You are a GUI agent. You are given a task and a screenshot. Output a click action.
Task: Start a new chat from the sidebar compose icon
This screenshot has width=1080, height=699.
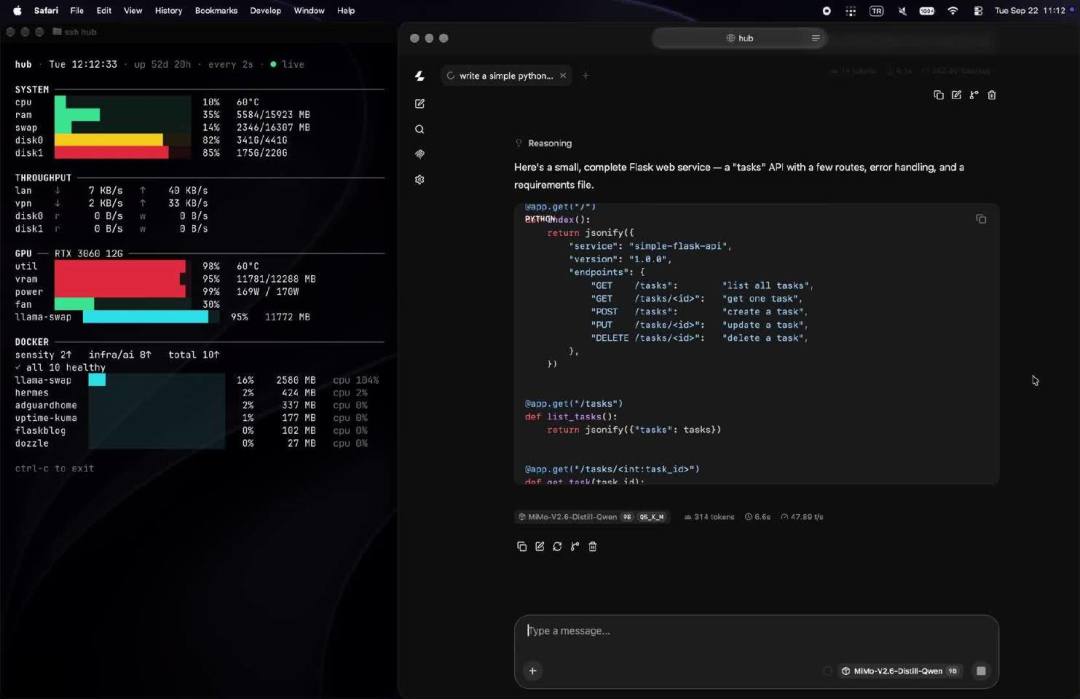(x=419, y=103)
